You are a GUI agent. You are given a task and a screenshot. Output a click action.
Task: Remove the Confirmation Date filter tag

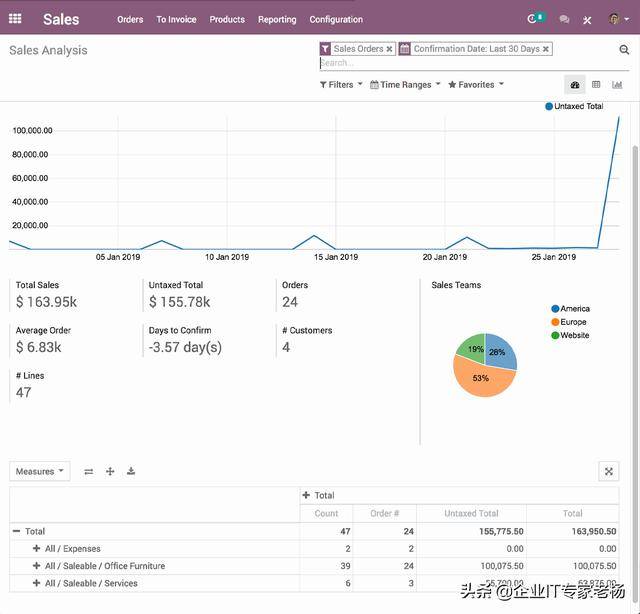point(546,49)
